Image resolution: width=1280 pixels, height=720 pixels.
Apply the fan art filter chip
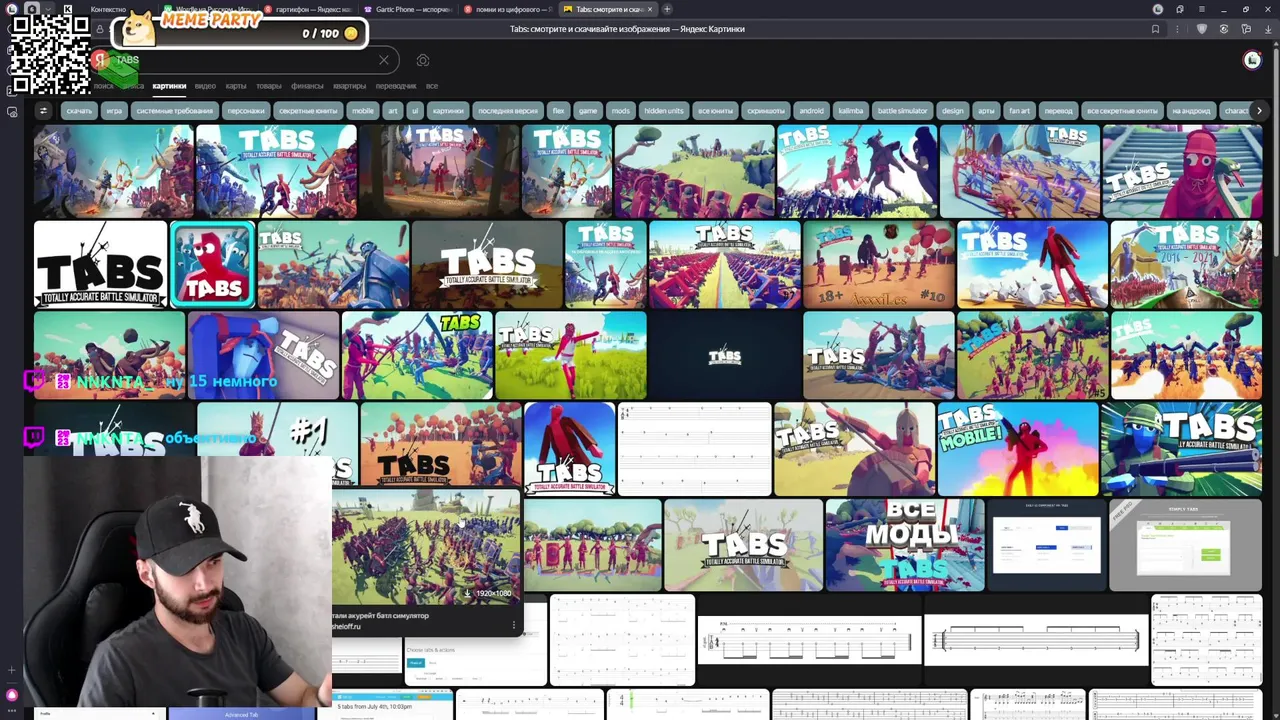point(1019,111)
